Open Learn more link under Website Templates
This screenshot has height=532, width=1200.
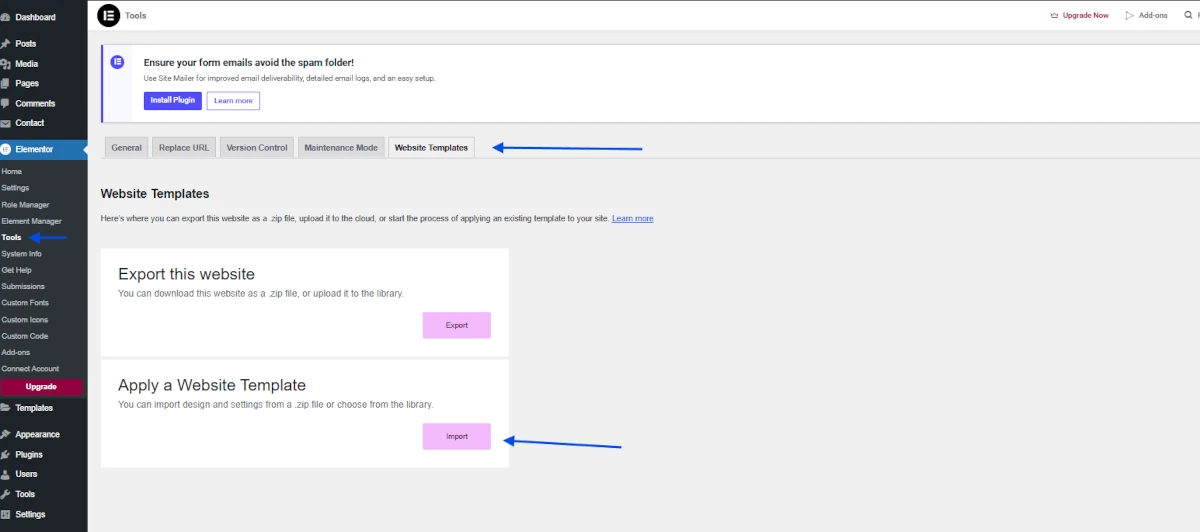click(633, 218)
